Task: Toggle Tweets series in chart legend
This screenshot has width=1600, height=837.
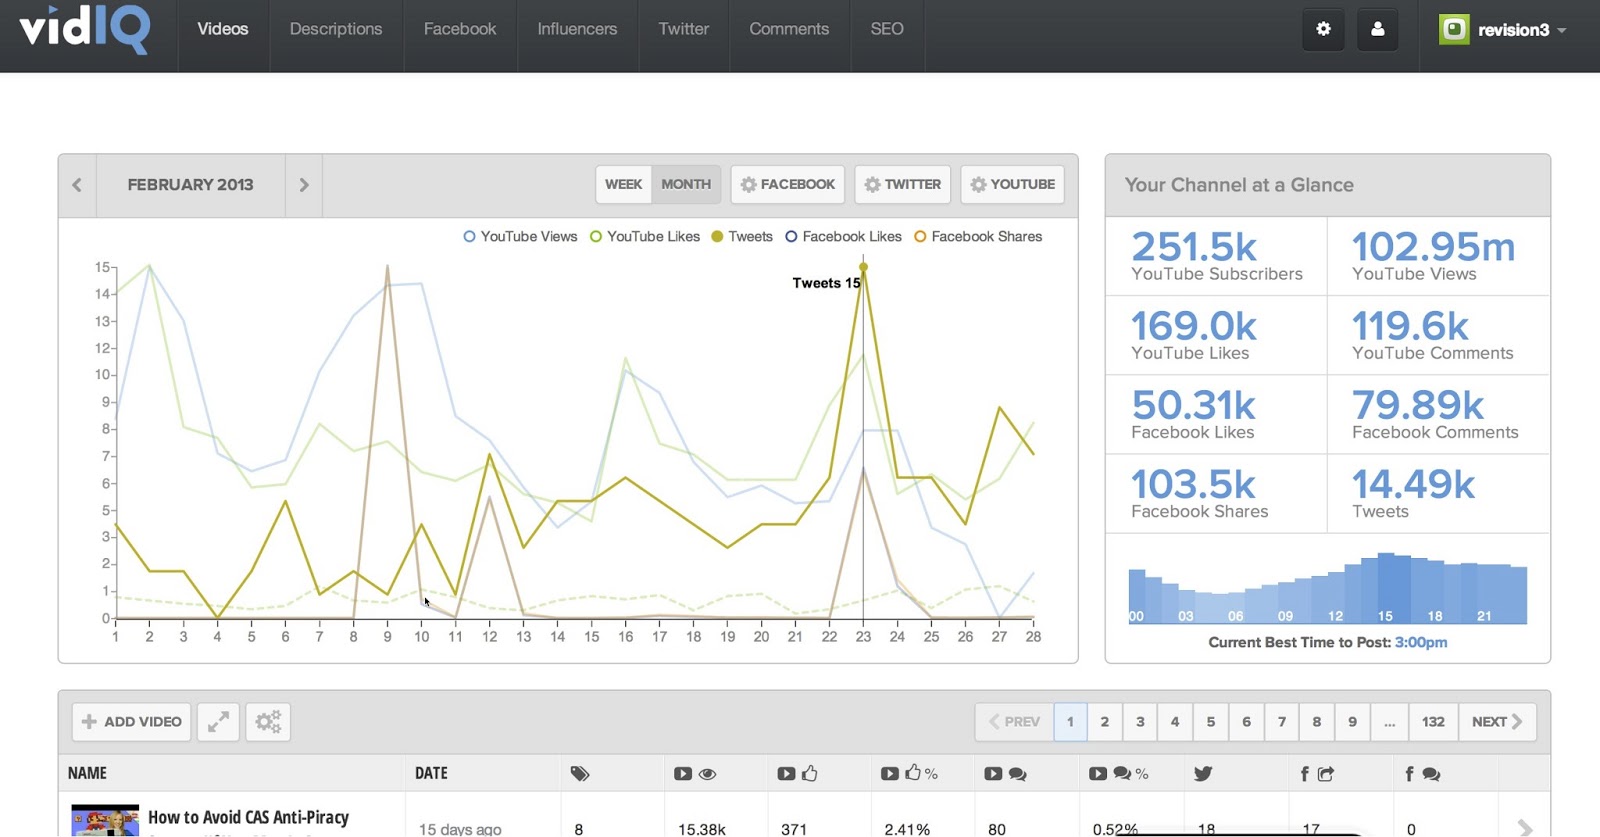Action: tap(742, 237)
